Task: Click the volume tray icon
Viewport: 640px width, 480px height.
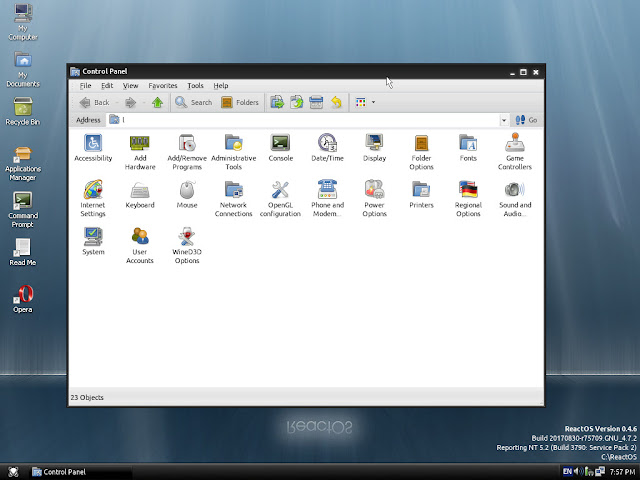Action: (578, 471)
